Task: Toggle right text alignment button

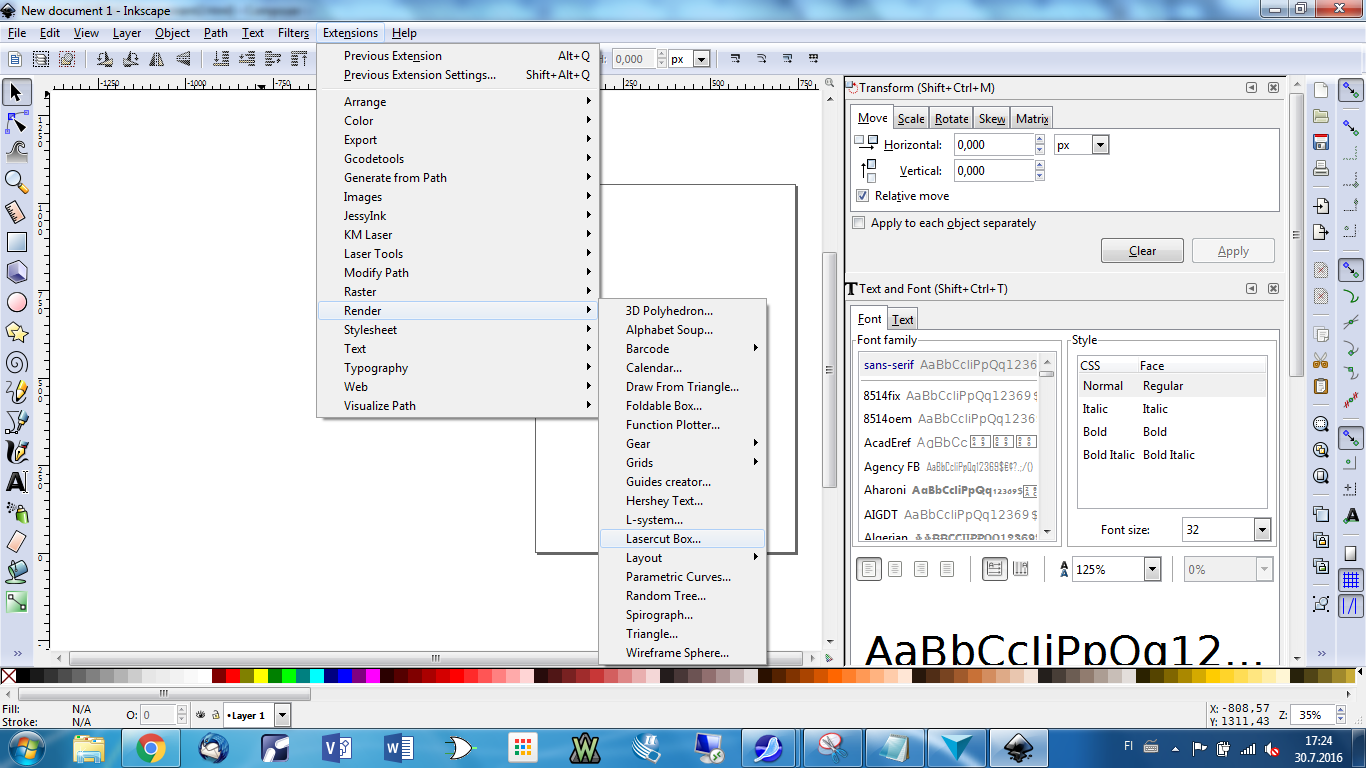Action: tap(921, 569)
